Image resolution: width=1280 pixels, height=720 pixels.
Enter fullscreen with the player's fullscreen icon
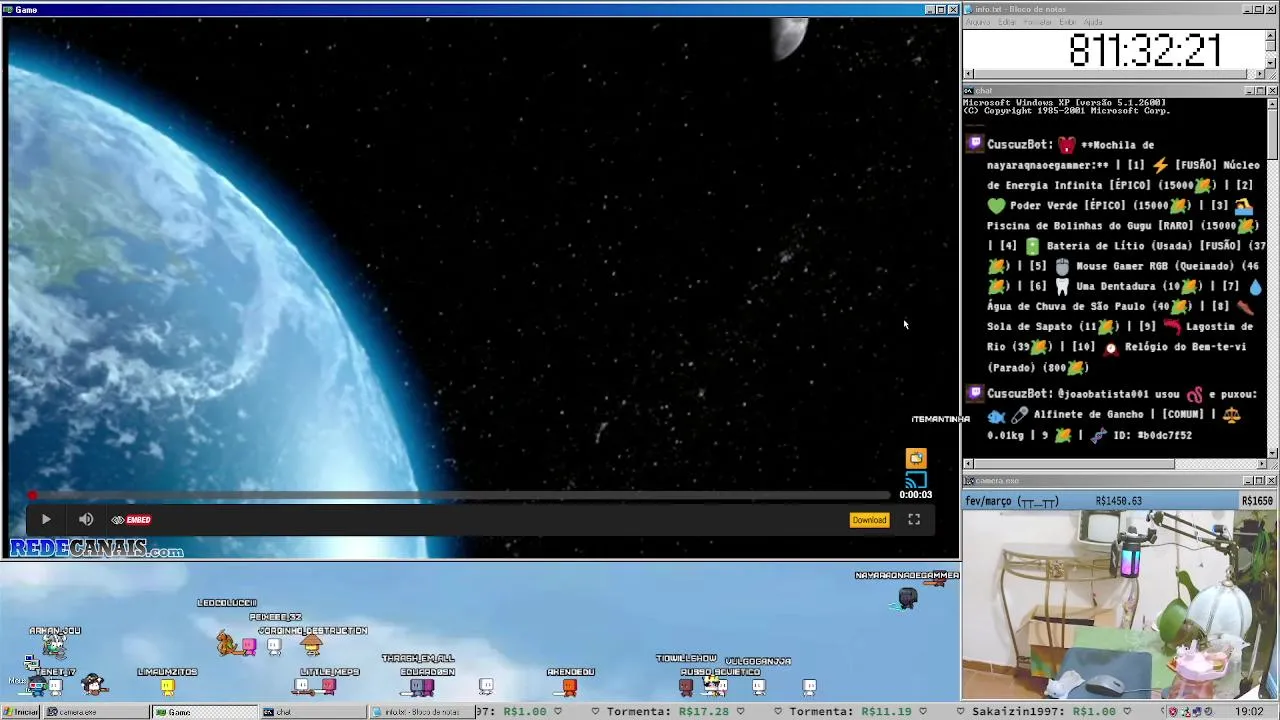pyautogui.click(x=914, y=519)
